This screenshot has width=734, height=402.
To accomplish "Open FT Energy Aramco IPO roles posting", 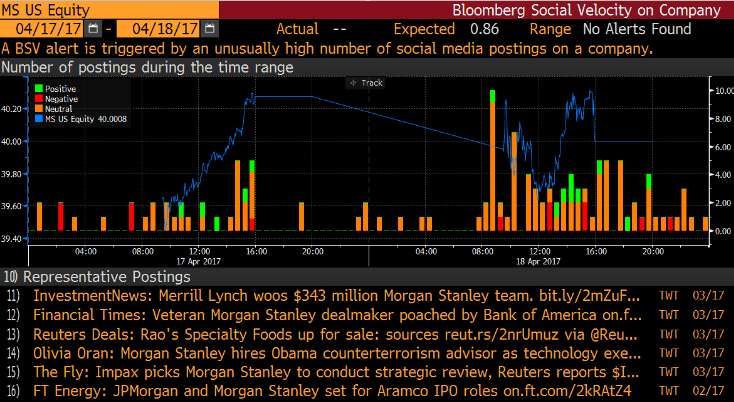I will tap(332, 390).
